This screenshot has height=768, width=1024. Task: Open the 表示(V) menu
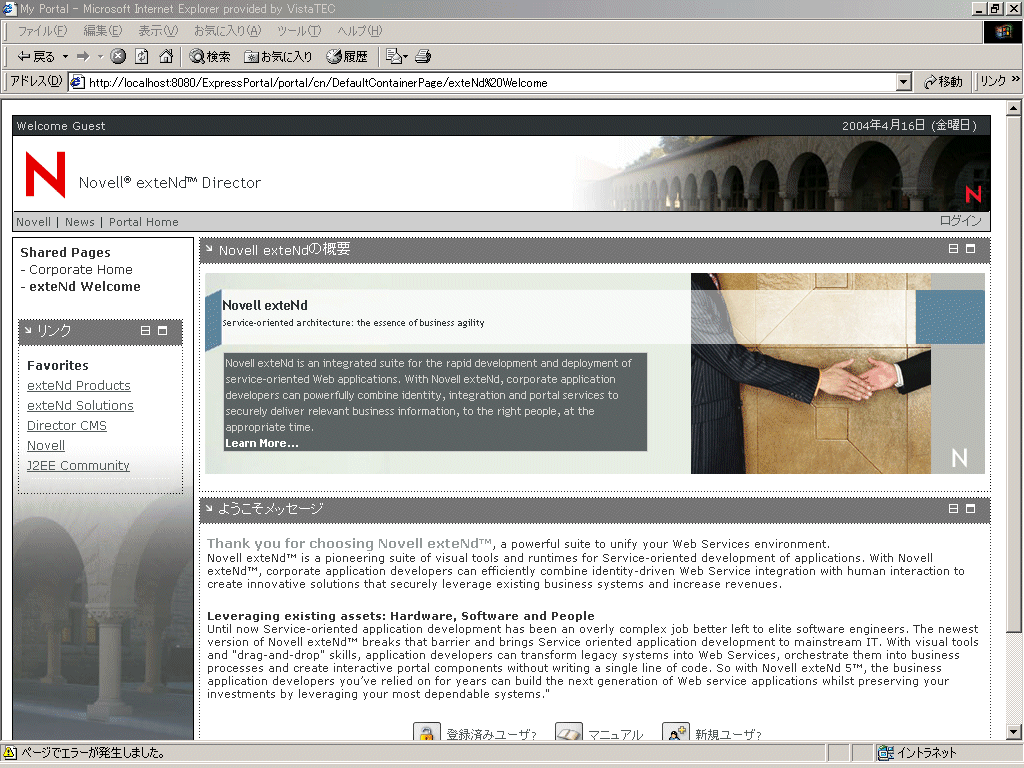coord(158,31)
